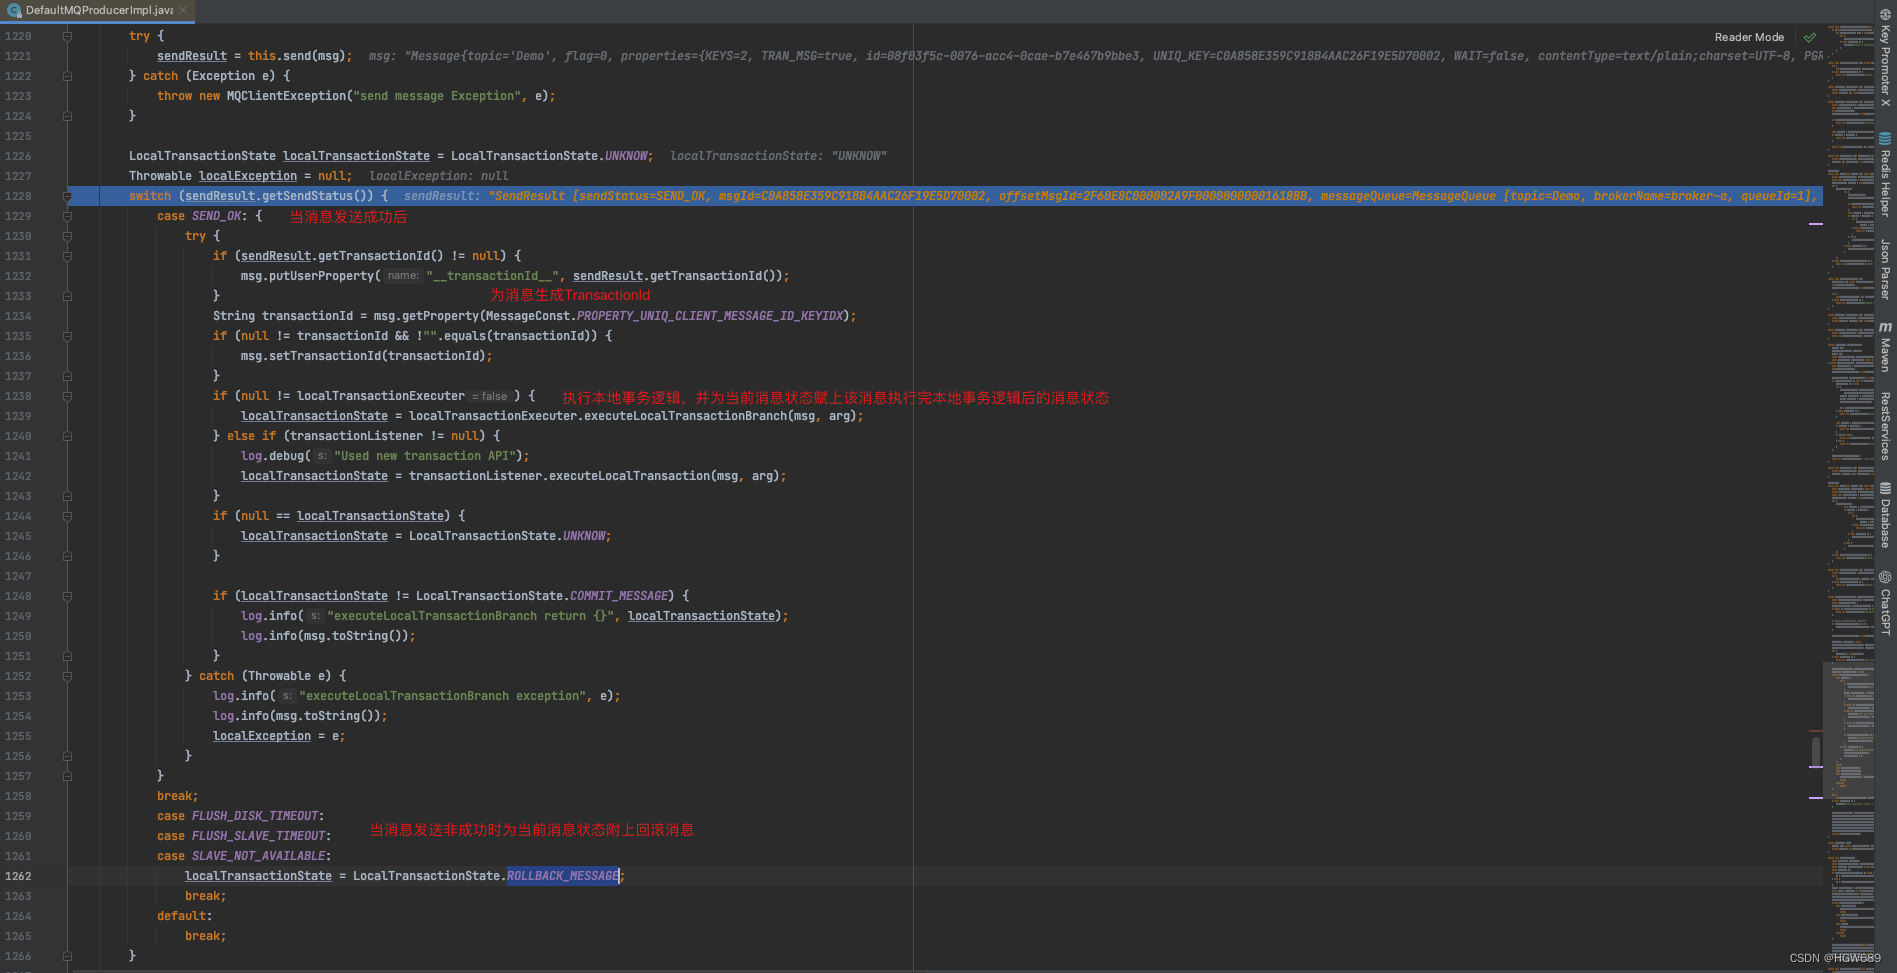Open the Json Parser side tab

tap(1885, 269)
